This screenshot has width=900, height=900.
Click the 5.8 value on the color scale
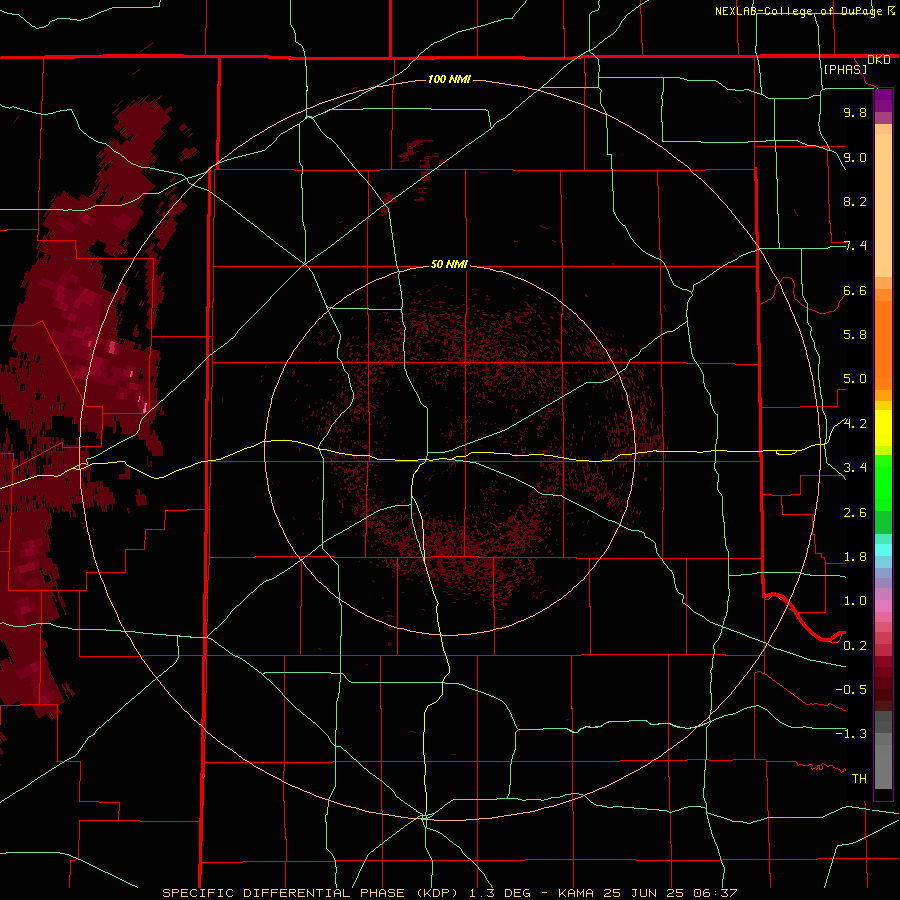(855, 335)
